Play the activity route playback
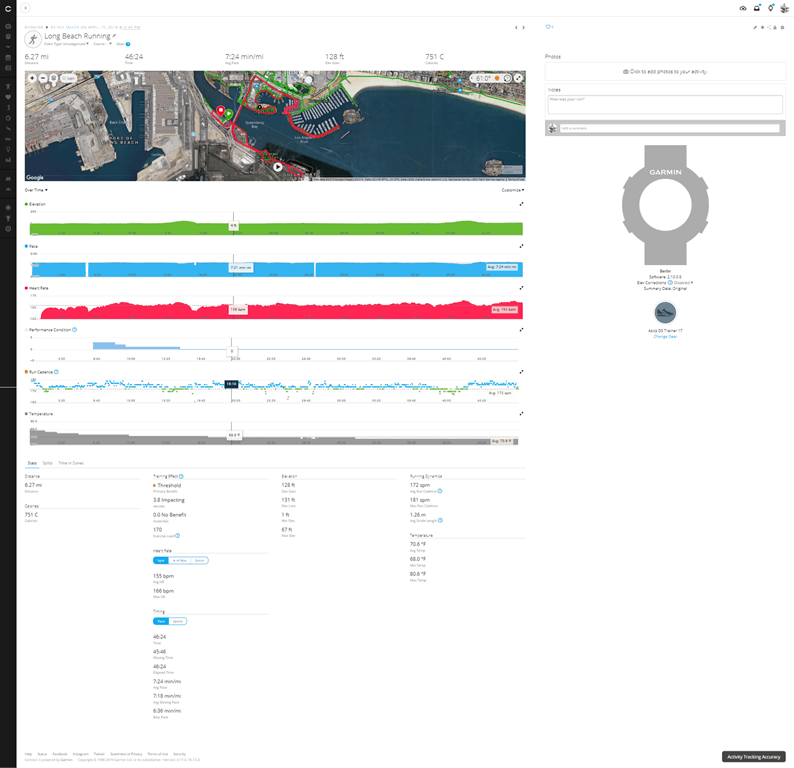794x768 pixels. tap(277, 167)
